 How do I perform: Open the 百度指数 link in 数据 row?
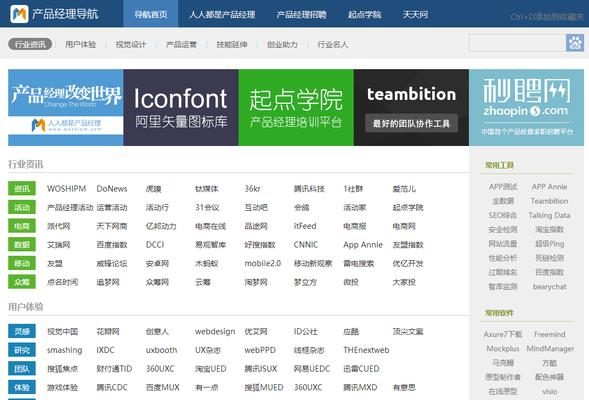(112, 245)
